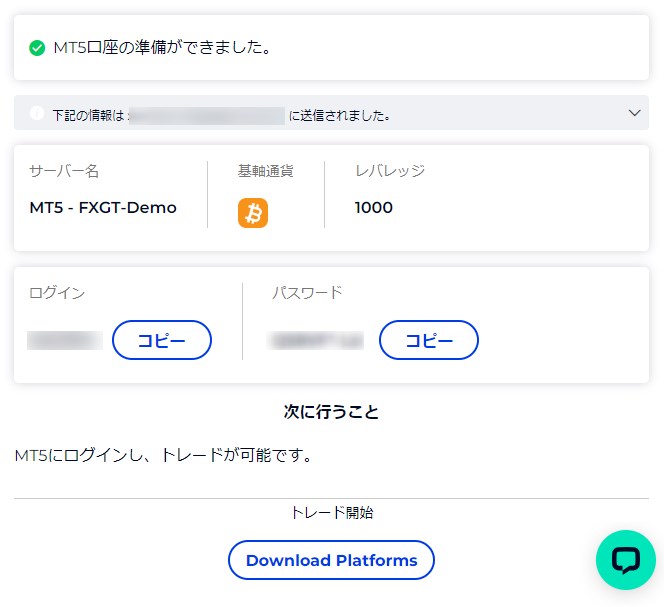Click the ログイン label

(x=57, y=293)
